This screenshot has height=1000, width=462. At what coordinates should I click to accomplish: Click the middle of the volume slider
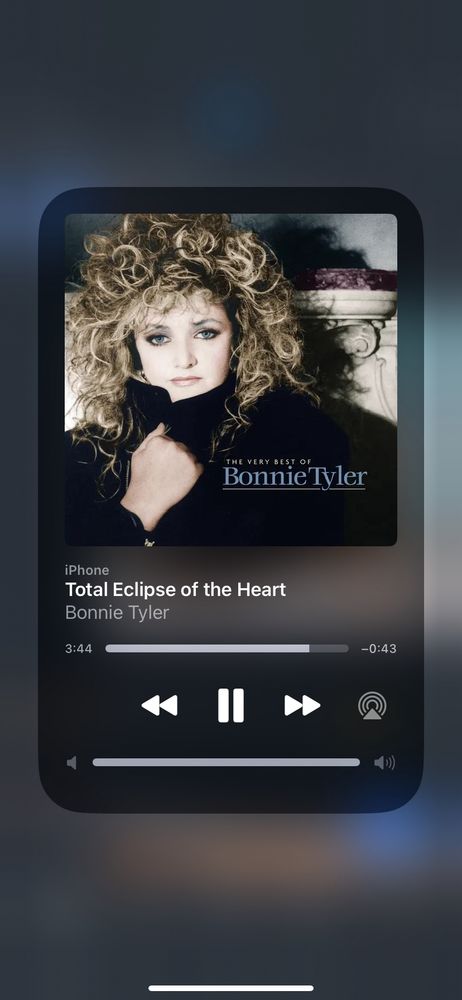[226, 762]
